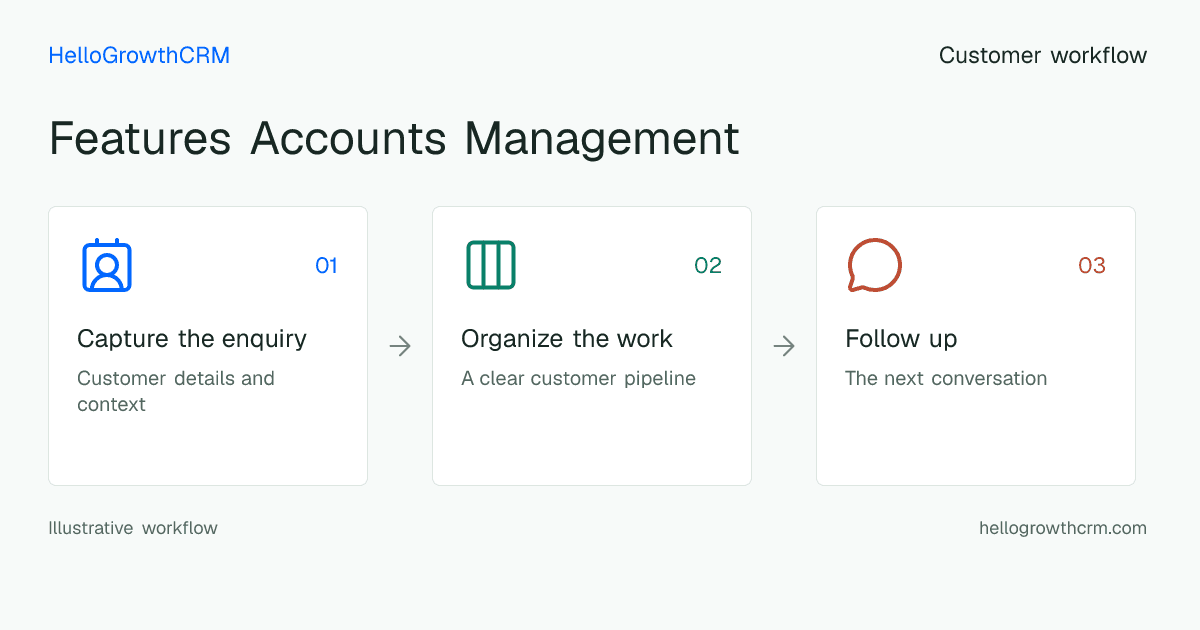Open the HelloGrowthCRM brand link

click(x=139, y=55)
